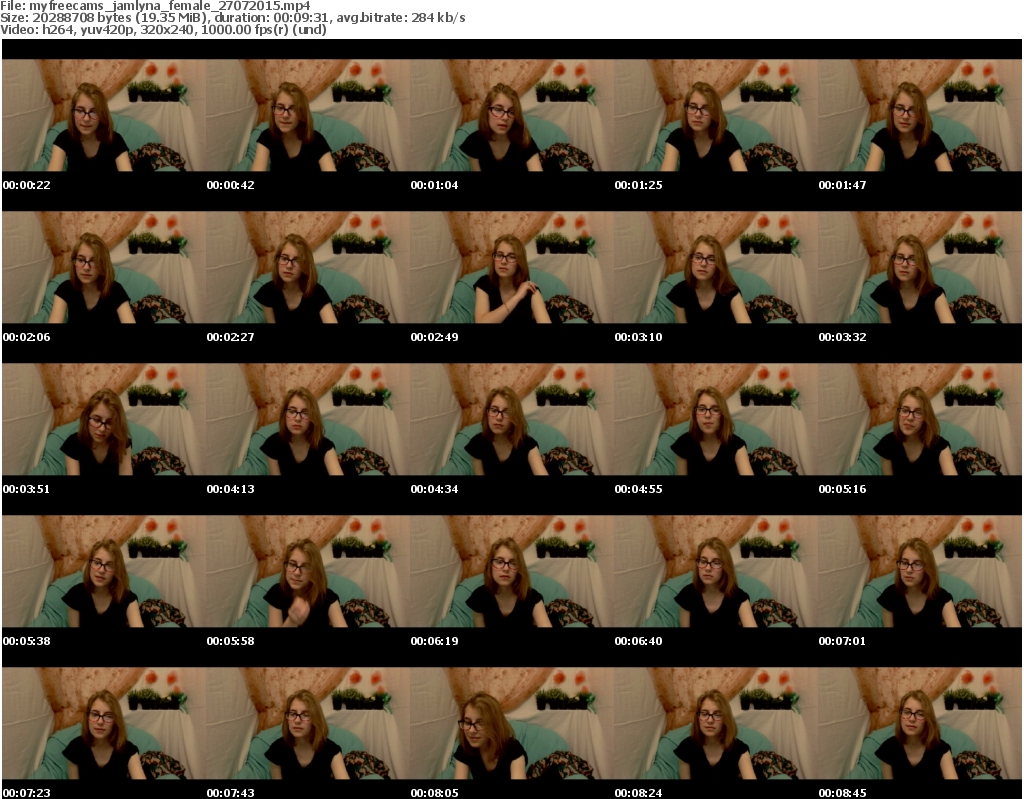Pick the thumbnail frame at 00:05:16

(x=920, y=419)
